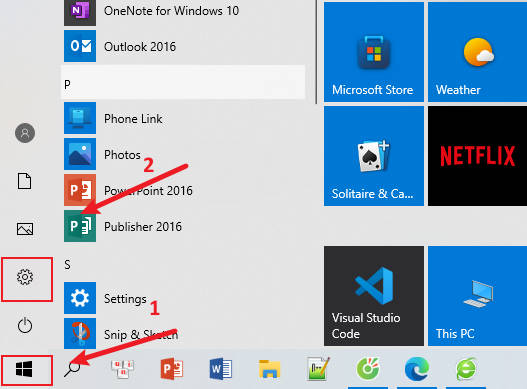527x389 pixels.
Task: Open Word from the taskbar
Action: click(220, 369)
